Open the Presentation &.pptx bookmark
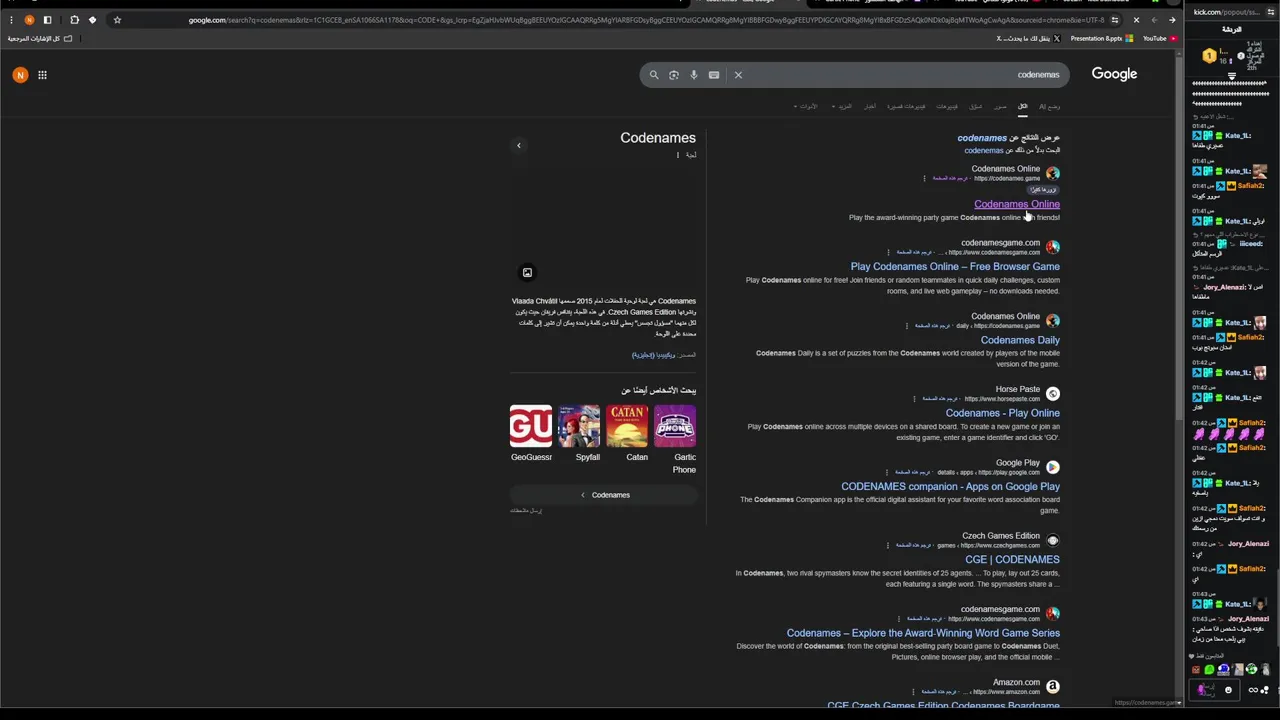Image resolution: width=1280 pixels, height=720 pixels. click(x=1101, y=39)
